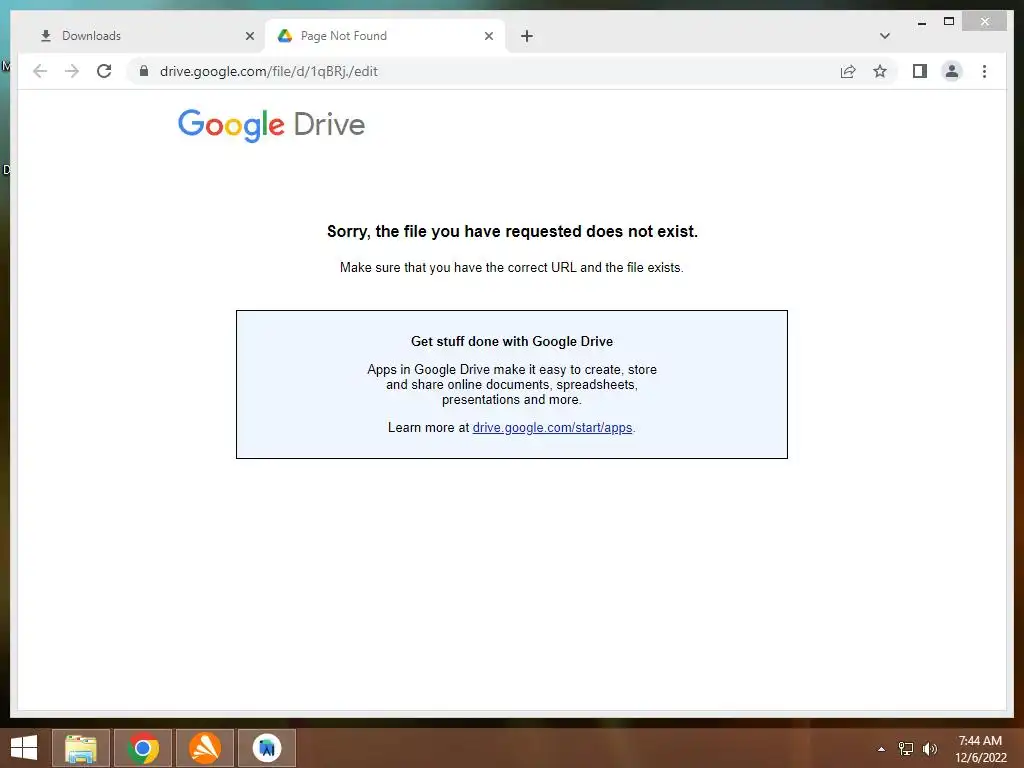Image resolution: width=1024 pixels, height=768 pixels.
Task: Bookmark this tab with the star
Action: pos(880,71)
